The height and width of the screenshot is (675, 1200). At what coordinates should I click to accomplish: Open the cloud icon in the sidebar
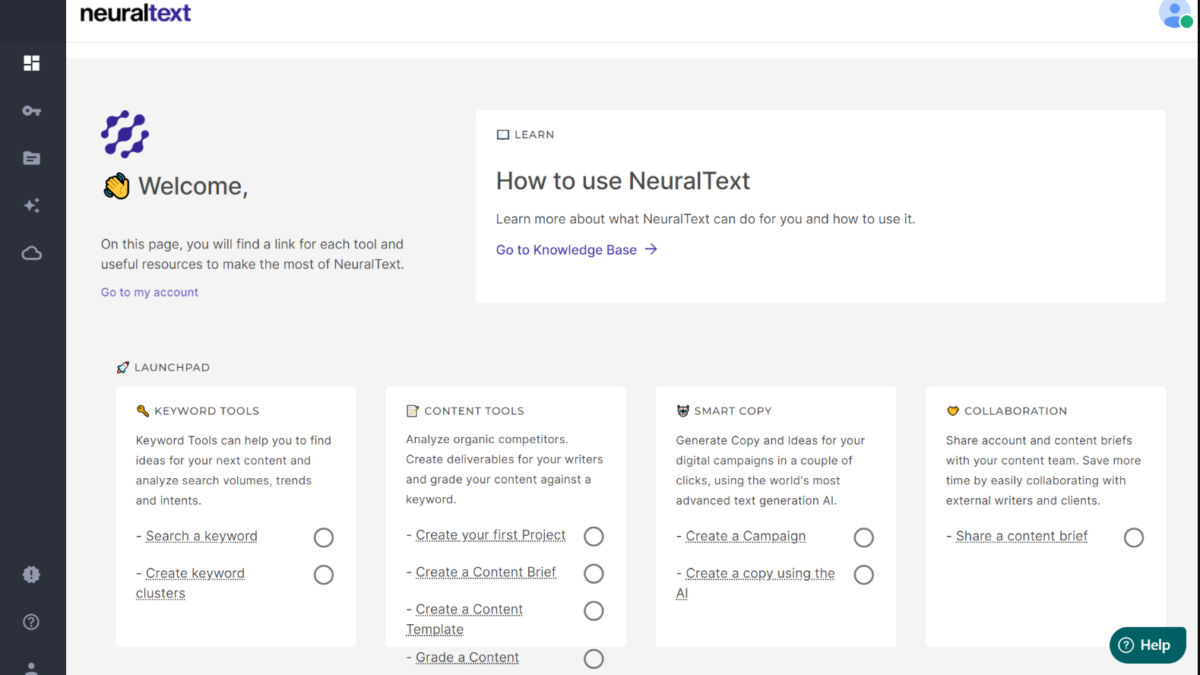tap(32, 254)
